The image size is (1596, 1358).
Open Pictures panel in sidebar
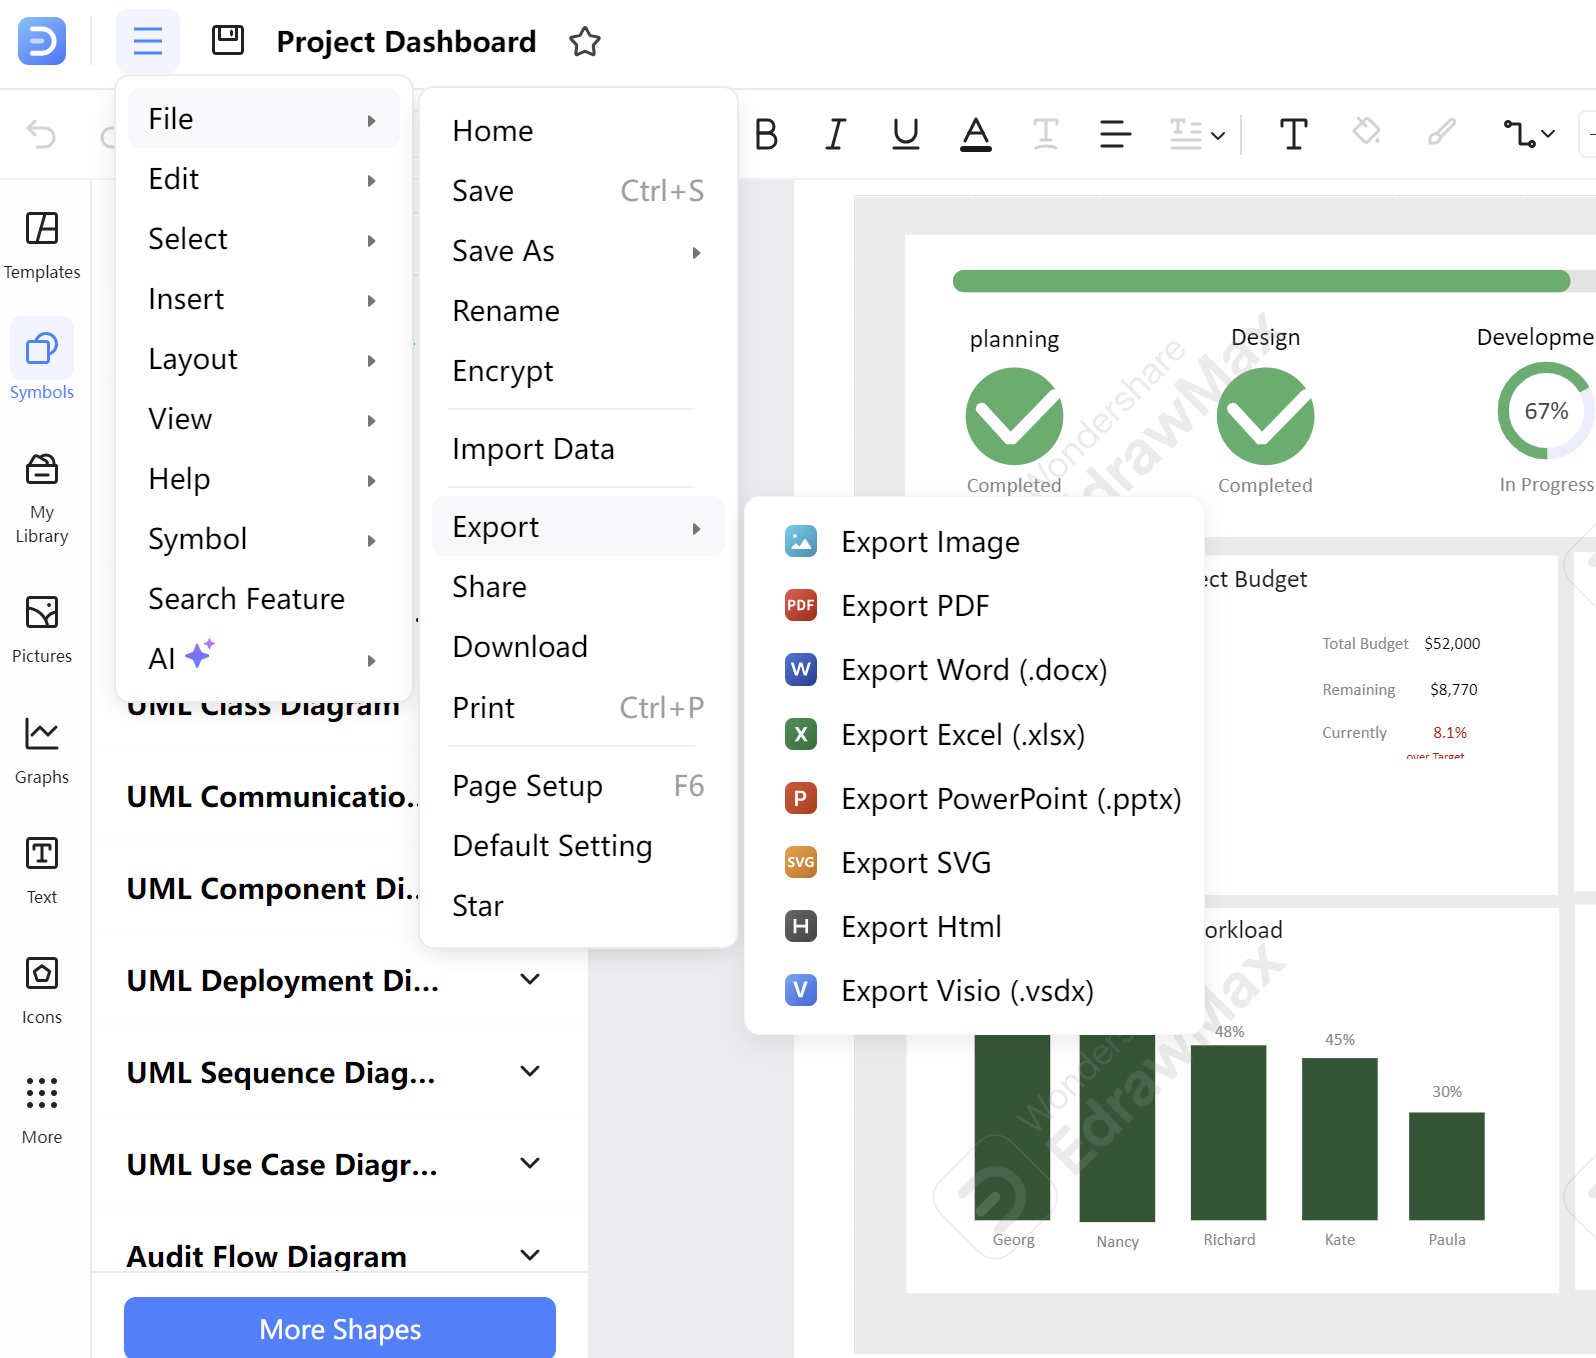42,630
